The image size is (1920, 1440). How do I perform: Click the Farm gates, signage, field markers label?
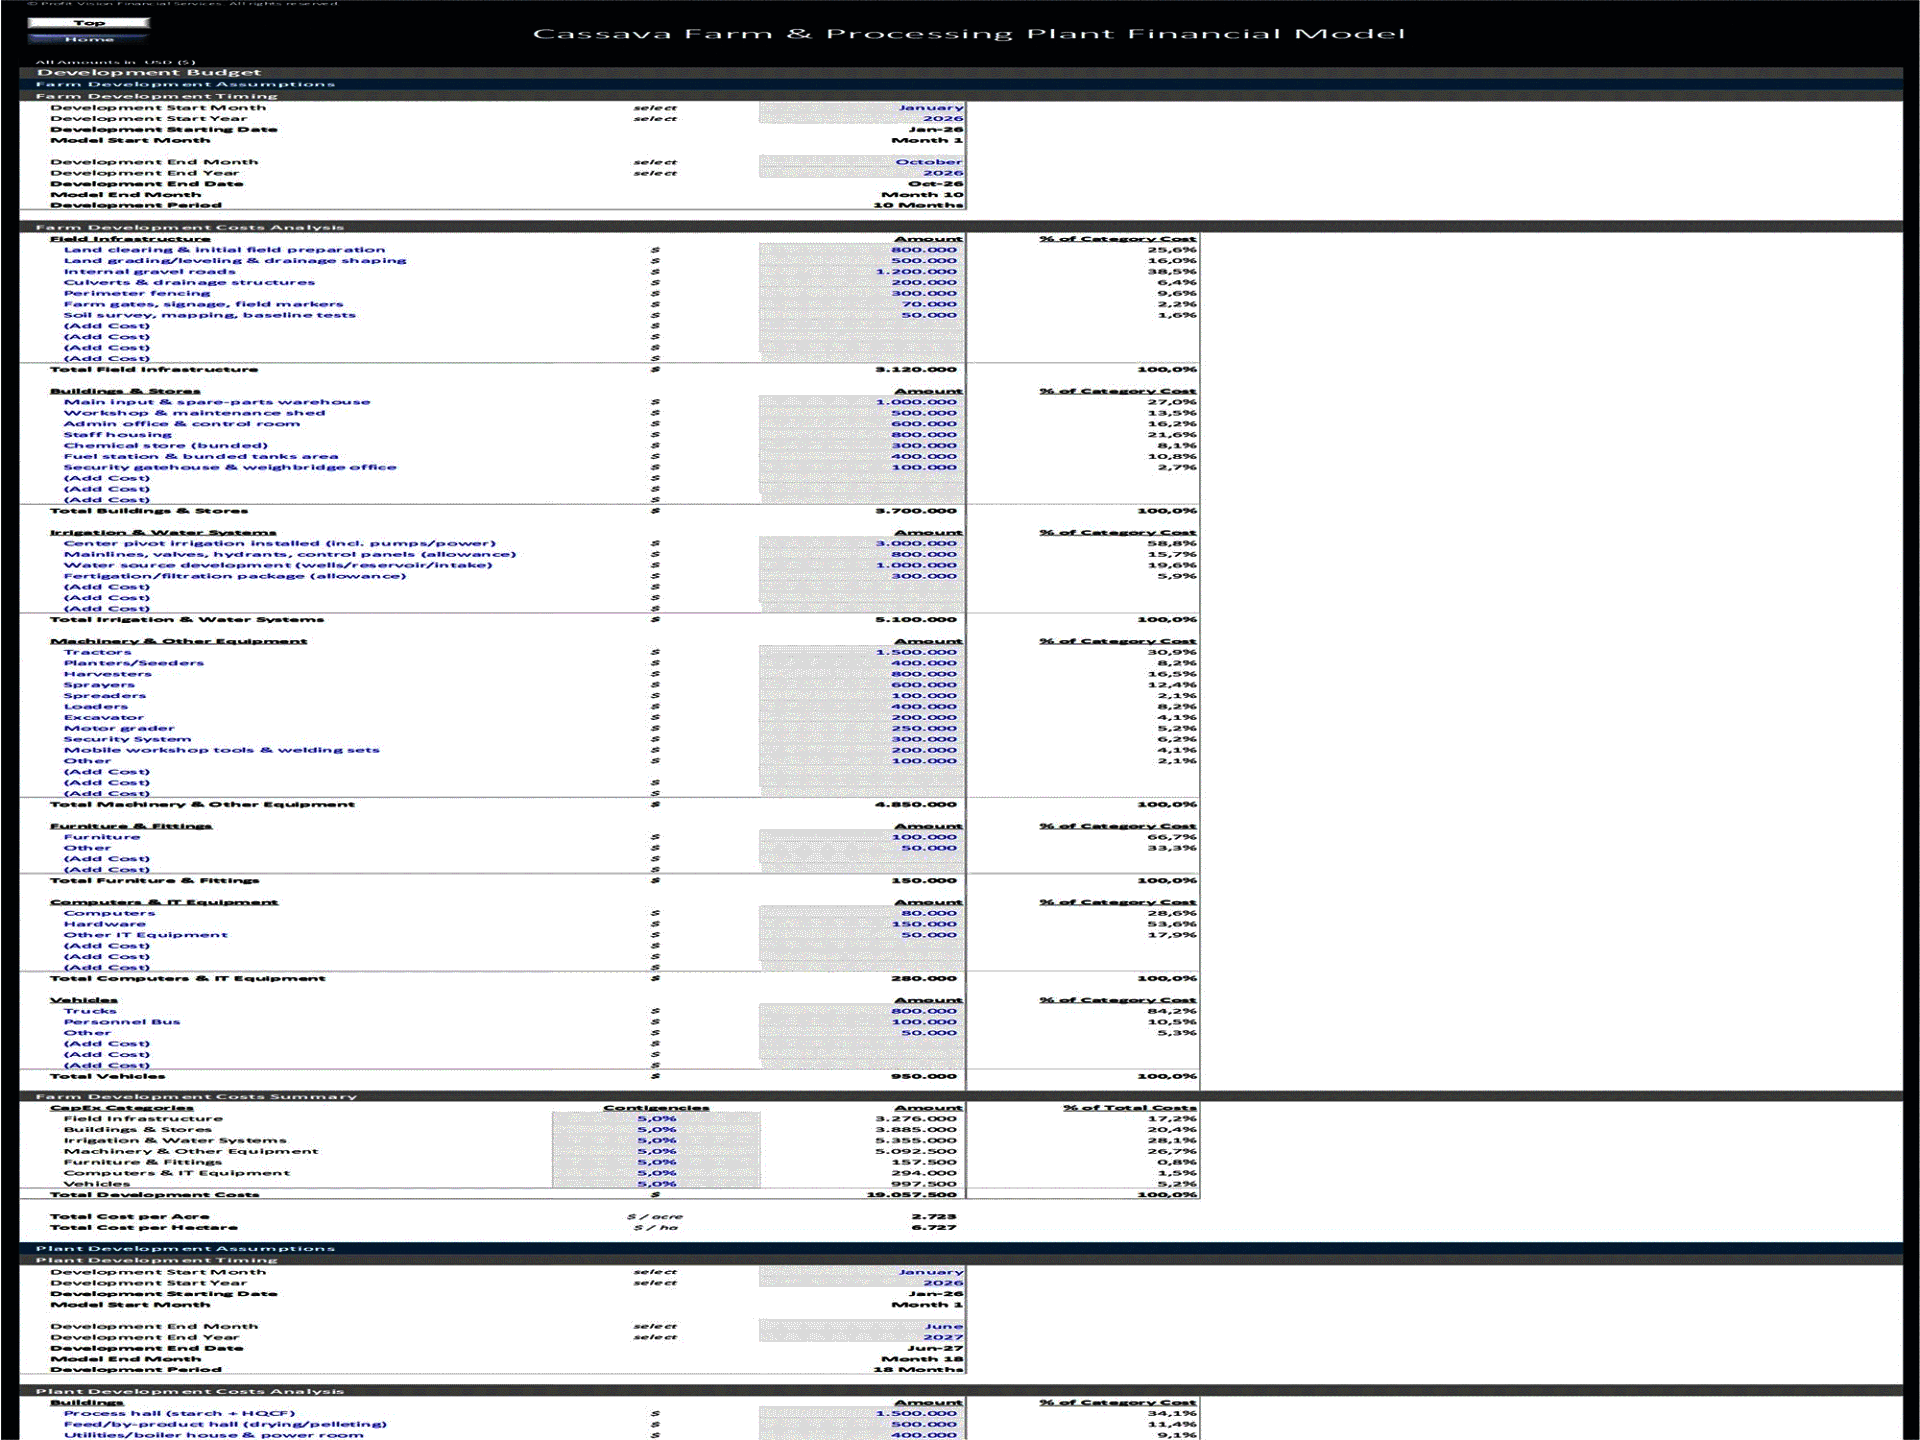203,304
